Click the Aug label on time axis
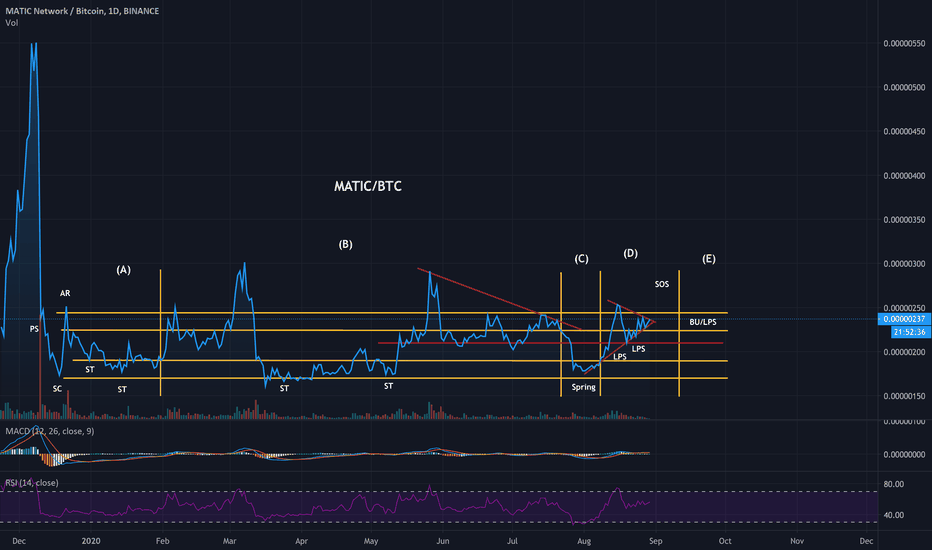 (584, 541)
